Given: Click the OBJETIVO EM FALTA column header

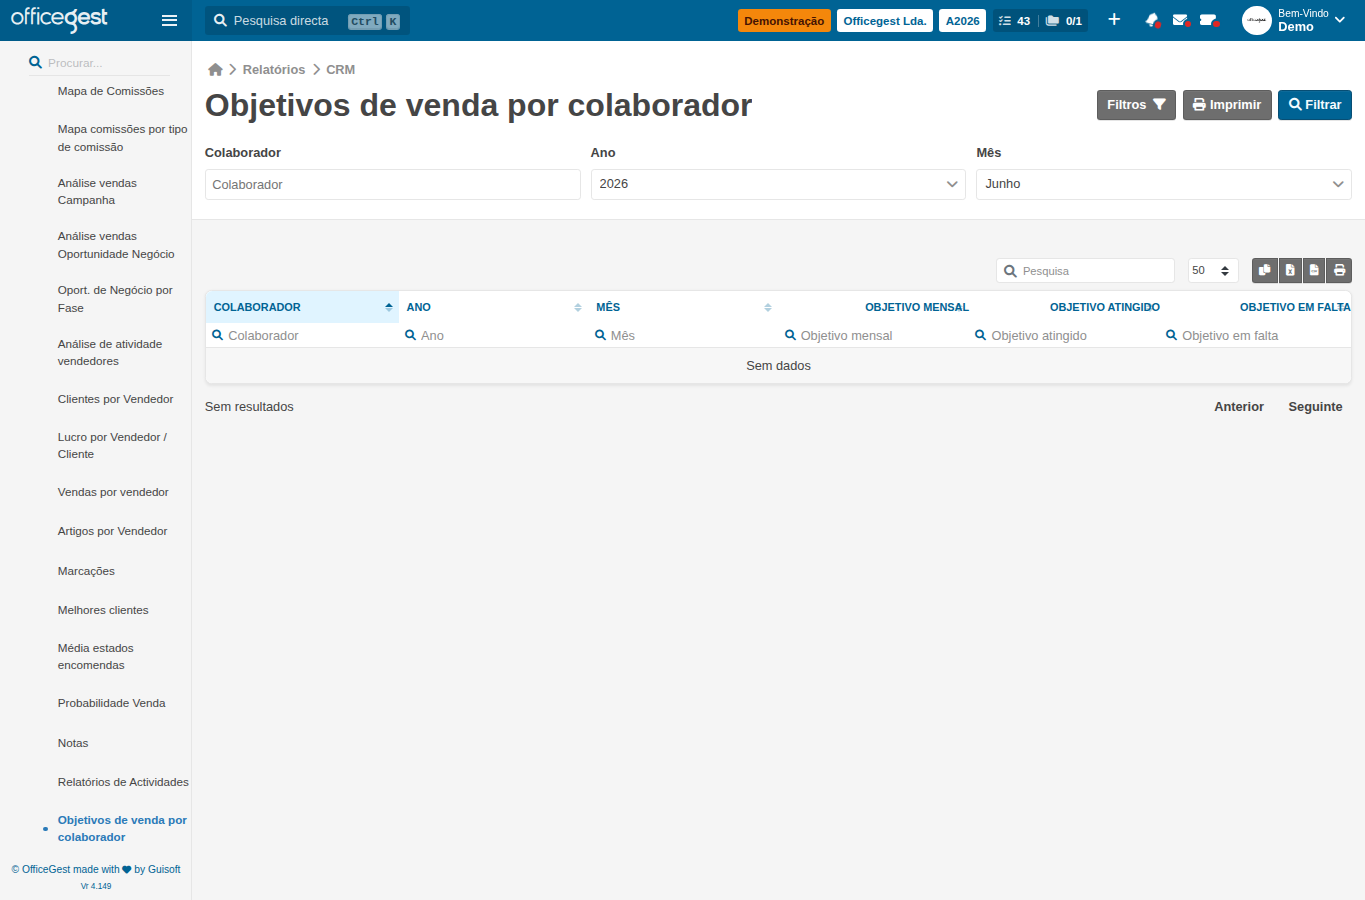Looking at the screenshot, I should coord(1295,307).
